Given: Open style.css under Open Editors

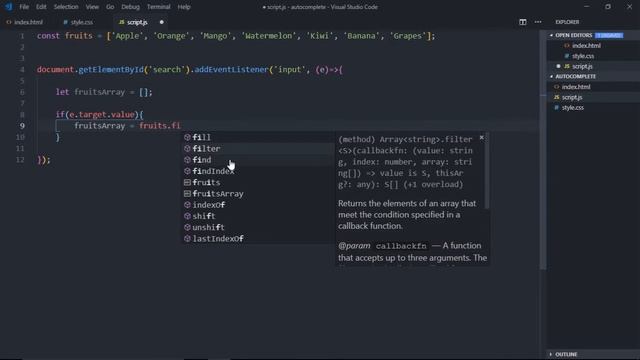Looking at the screenshot, I should pyautogui.click(x=583, y=56).
